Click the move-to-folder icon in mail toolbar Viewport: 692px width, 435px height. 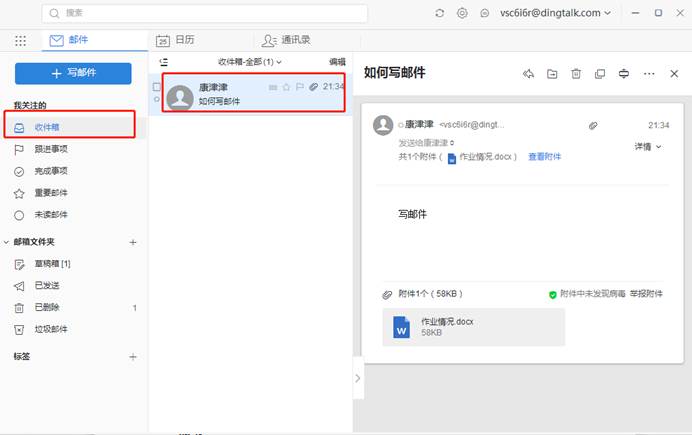coord(552,73)
